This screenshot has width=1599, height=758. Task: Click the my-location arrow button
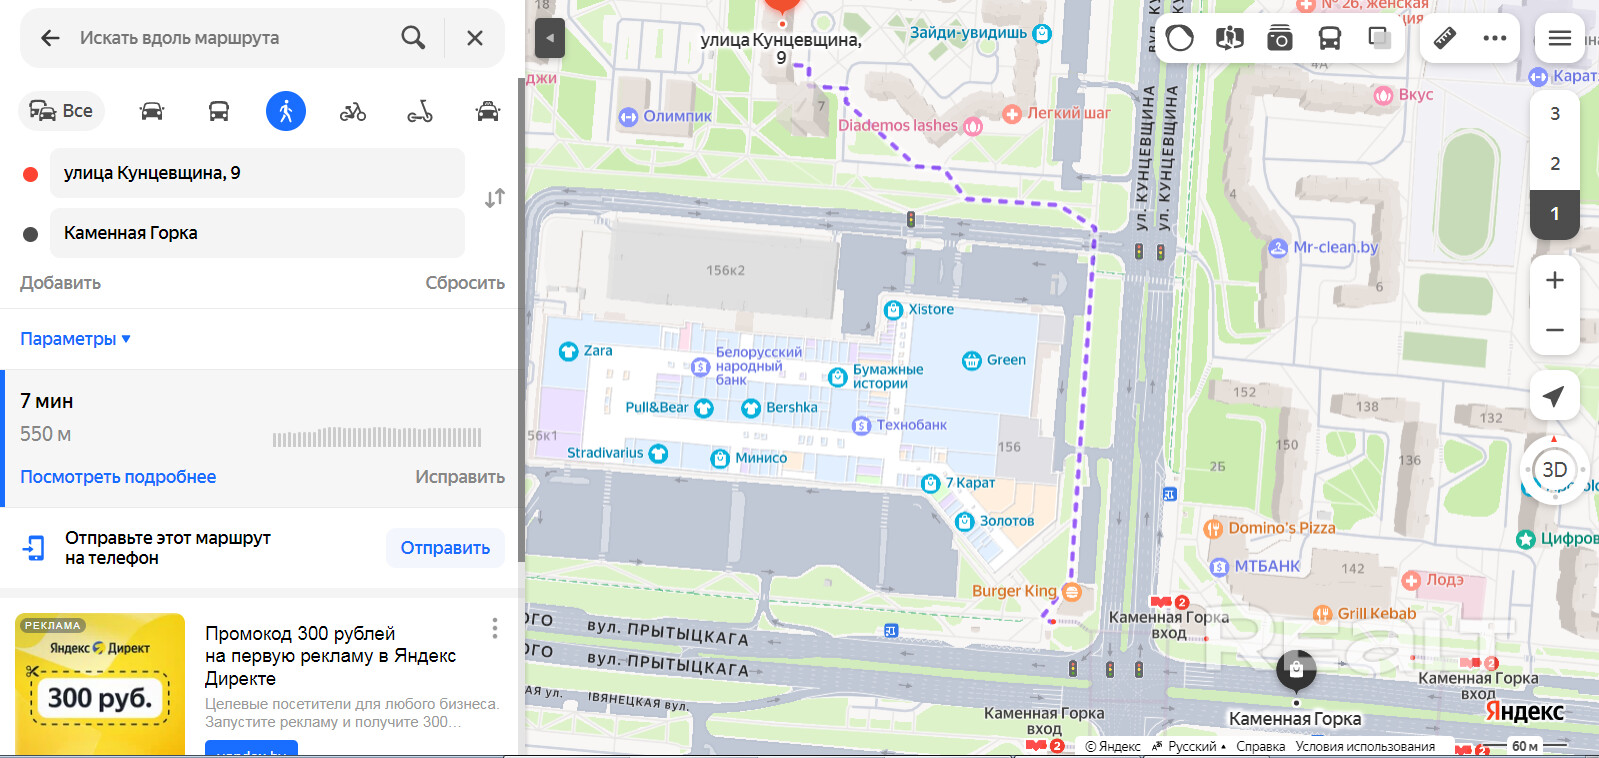tap(1554, 396)
